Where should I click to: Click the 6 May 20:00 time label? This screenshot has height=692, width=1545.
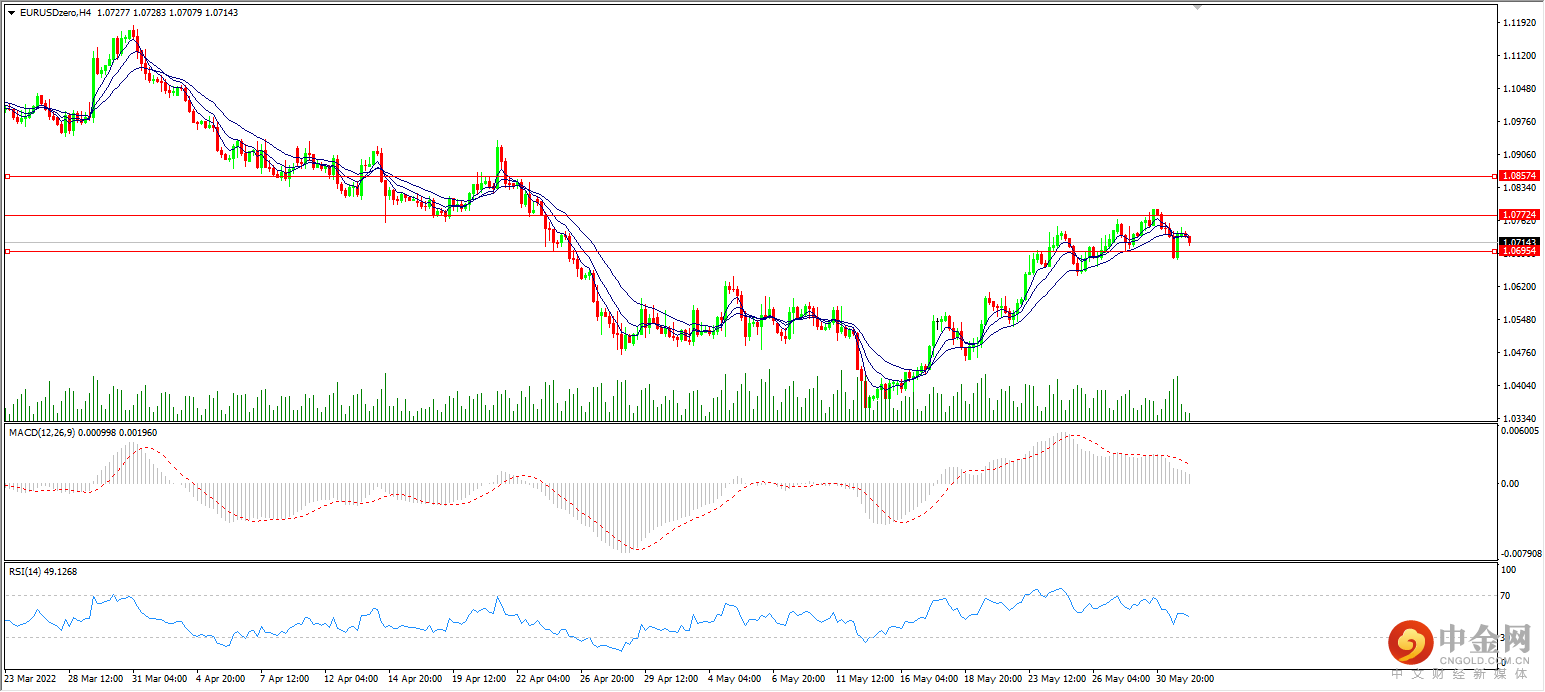[797, 678]
